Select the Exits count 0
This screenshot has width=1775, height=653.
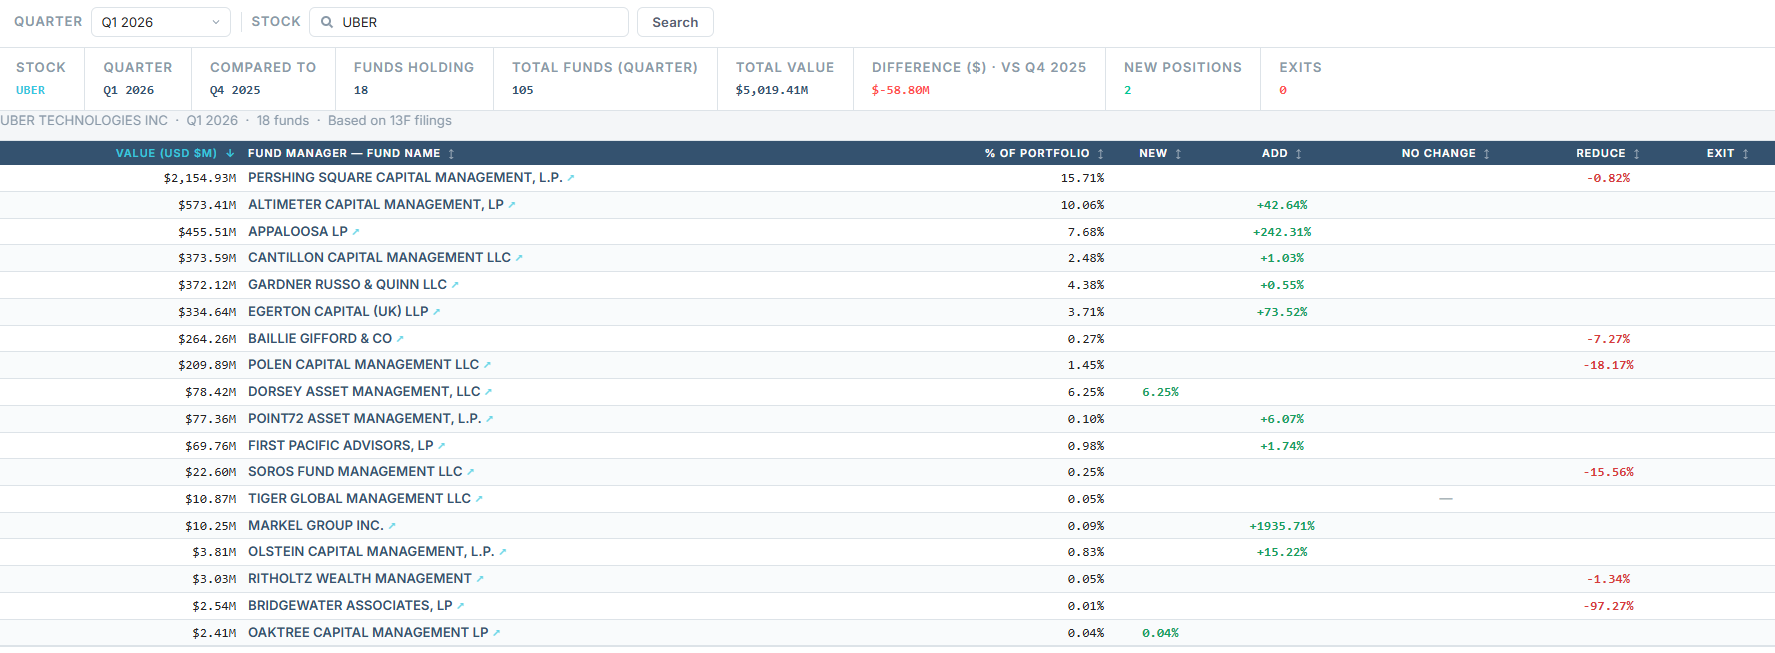point(1283,90)
